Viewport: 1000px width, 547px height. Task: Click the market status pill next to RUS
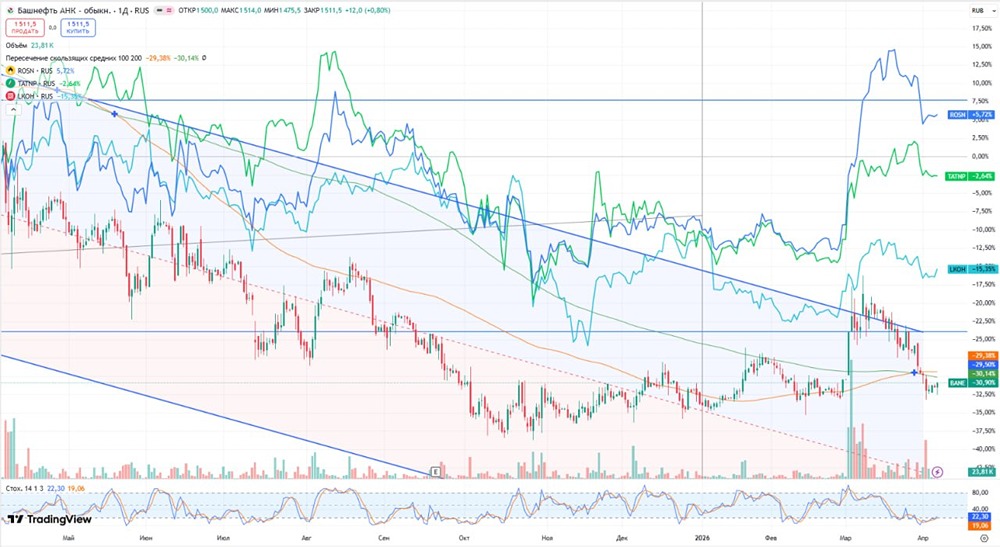165,11
